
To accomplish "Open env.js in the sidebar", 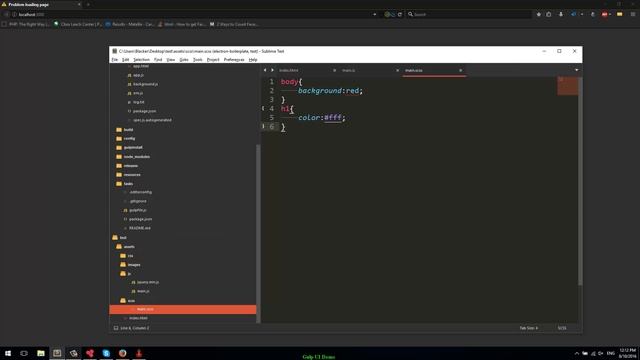I will tap(138, 93).
